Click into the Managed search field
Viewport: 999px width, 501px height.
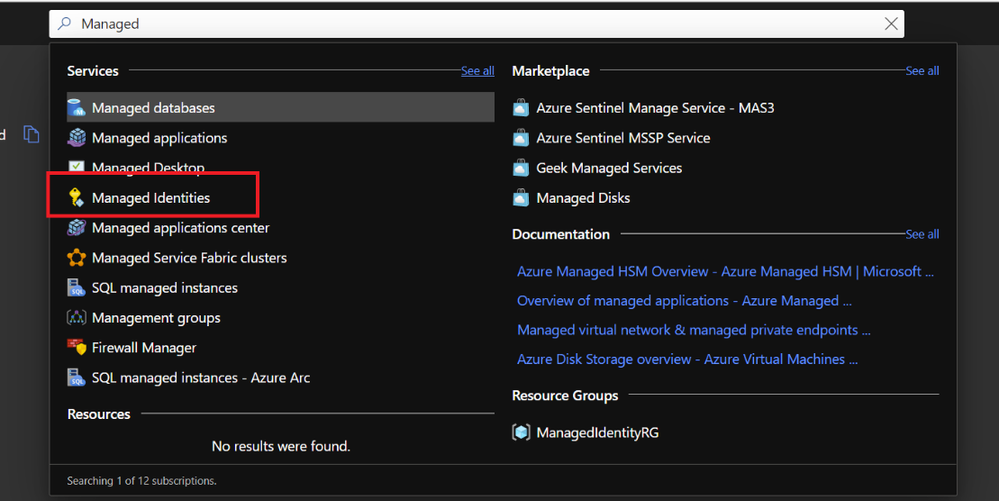pos(477,24)
